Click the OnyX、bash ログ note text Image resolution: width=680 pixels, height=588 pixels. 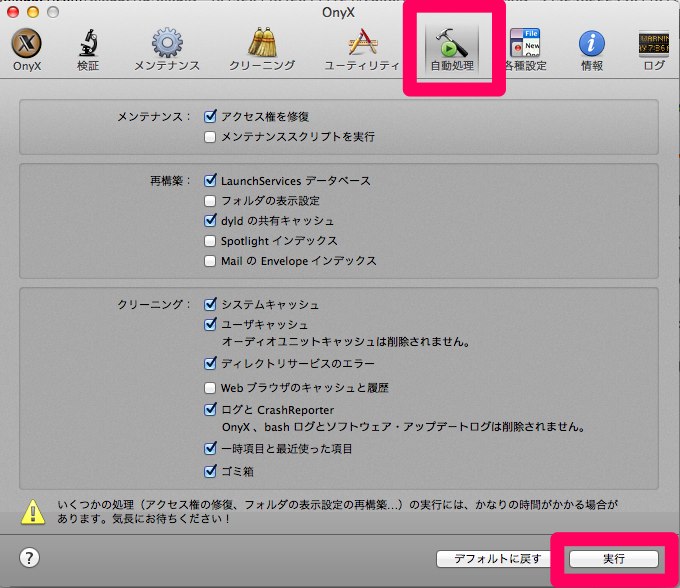pos(403,427)
